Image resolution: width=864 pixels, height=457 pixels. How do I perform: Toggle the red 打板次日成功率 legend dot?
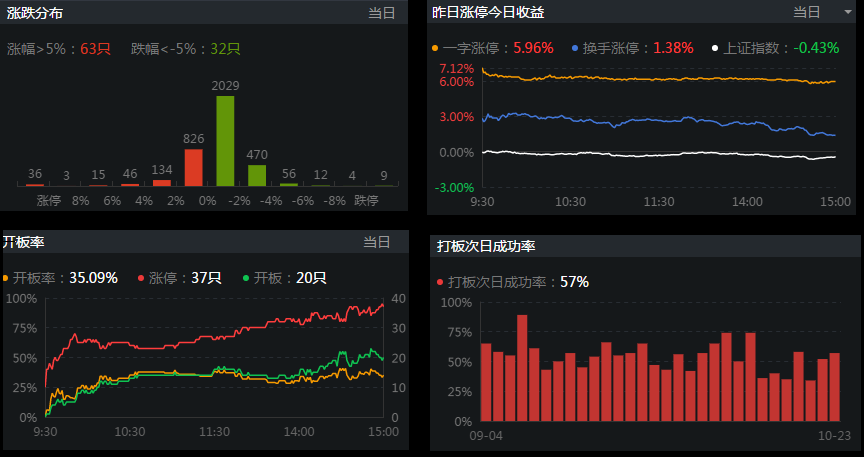440,282
